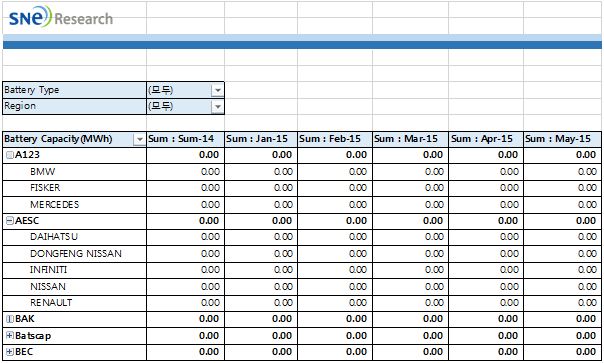Collapse the A123 group
The width and height of the screenshot is (604, 363).
(10, 155)
